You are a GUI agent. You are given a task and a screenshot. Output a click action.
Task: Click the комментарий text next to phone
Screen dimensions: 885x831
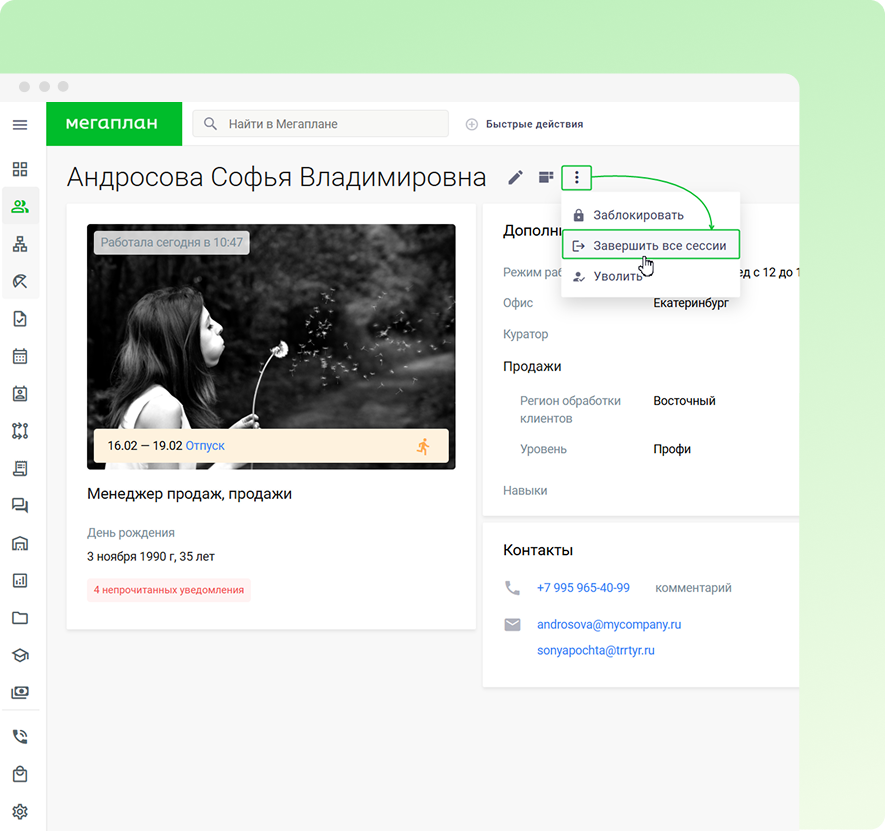click(x=693, y=588)
